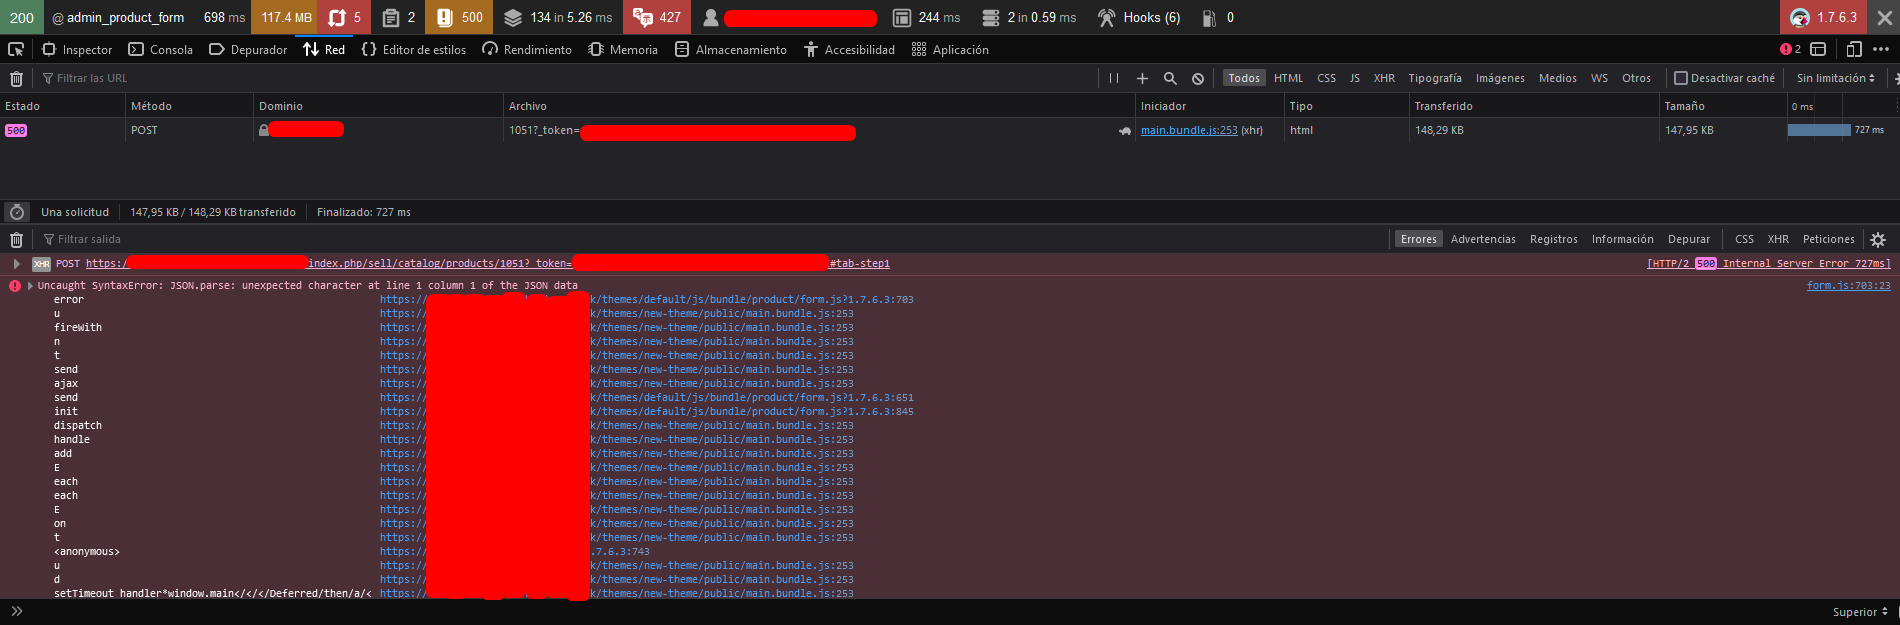Open the forms panel showing 2 in the Symfony toolbar
The image size is (1900, 625).
click(398, 17)
